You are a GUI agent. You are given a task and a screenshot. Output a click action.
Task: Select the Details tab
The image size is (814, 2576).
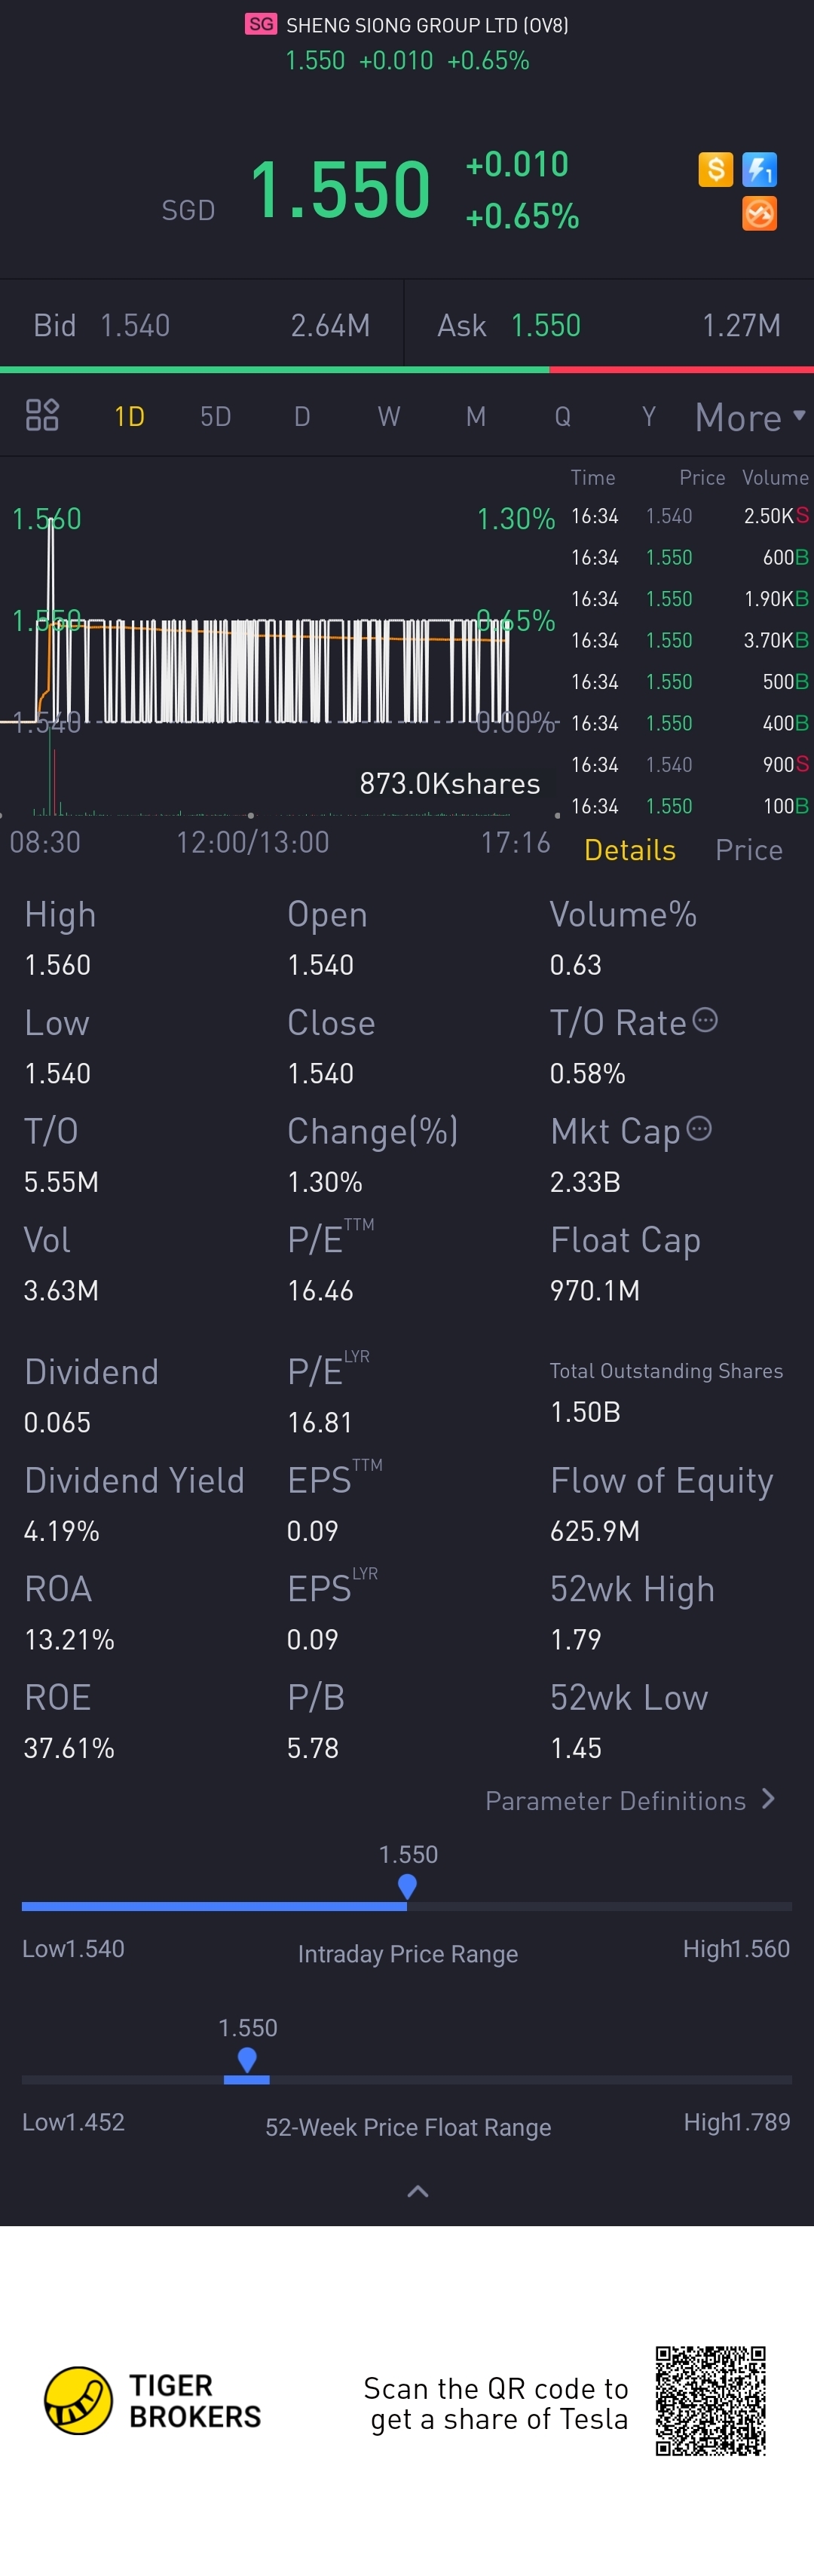click(629, 850)
